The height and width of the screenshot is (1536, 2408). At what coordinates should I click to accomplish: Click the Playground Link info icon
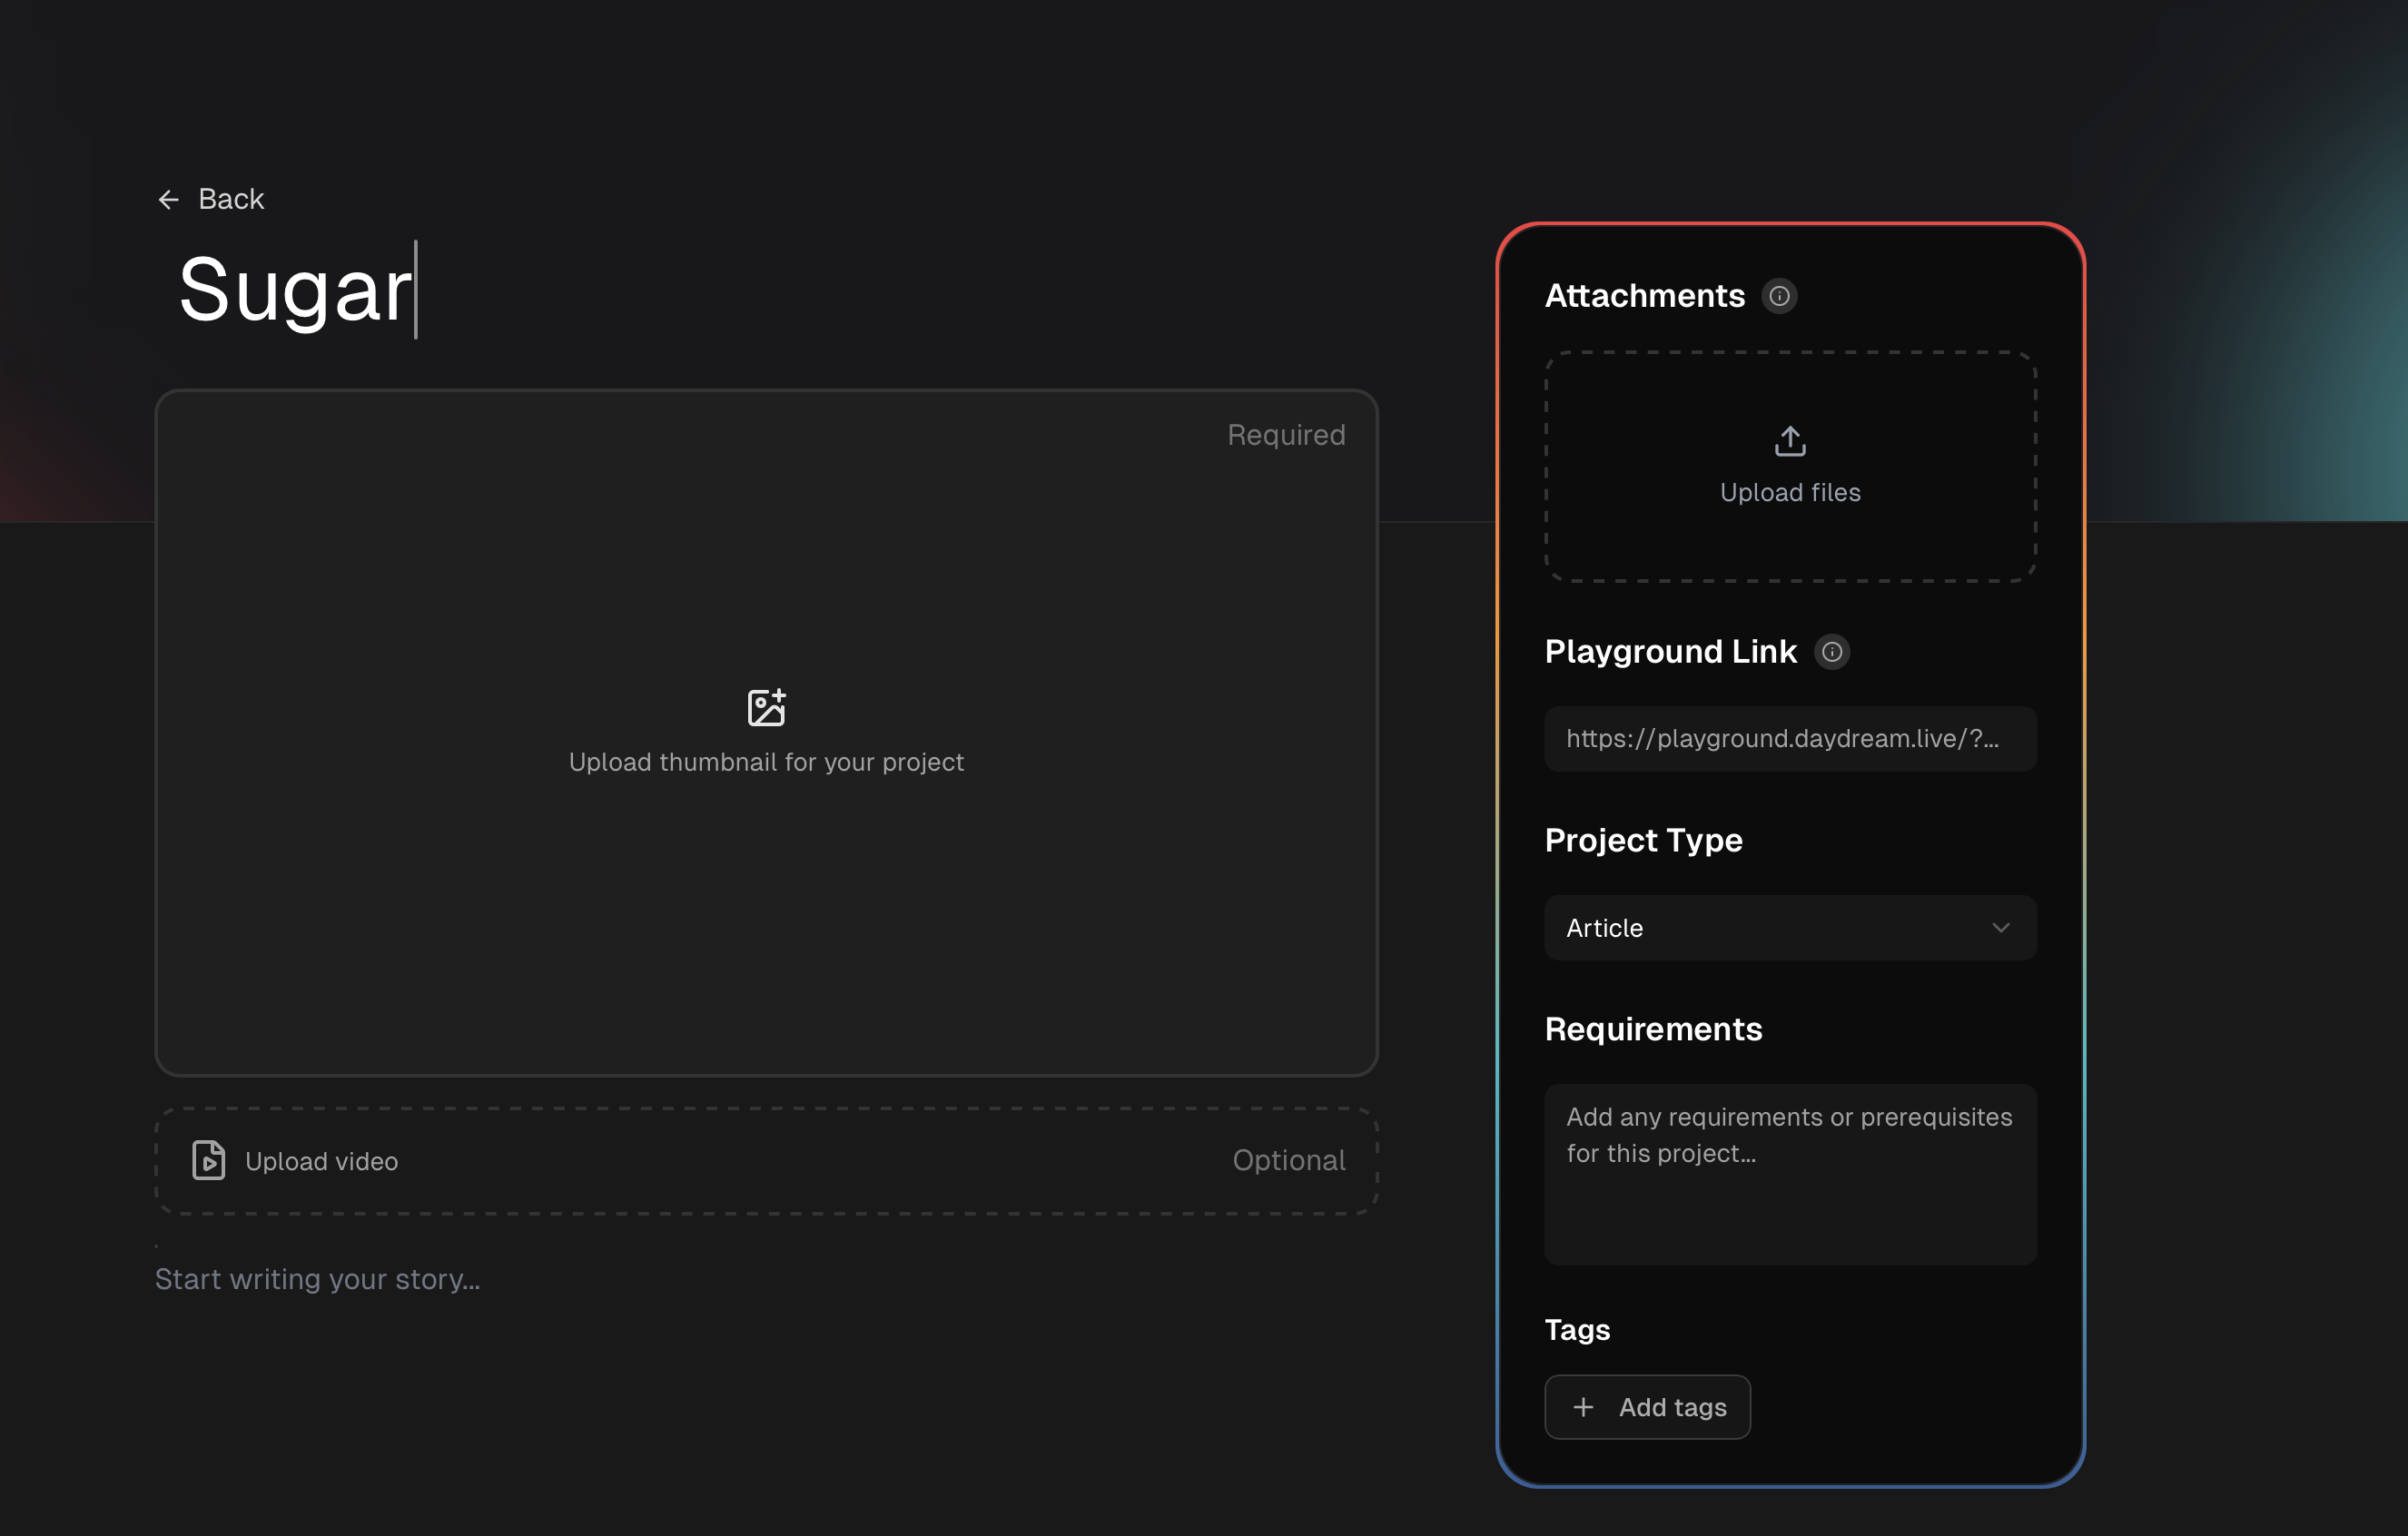point(1831,652)
